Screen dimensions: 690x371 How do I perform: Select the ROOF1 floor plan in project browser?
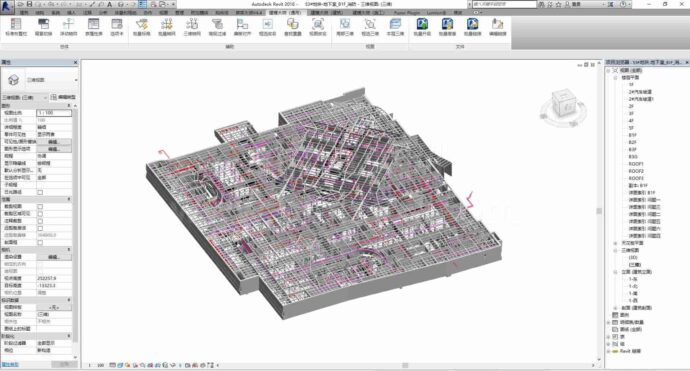636,164
